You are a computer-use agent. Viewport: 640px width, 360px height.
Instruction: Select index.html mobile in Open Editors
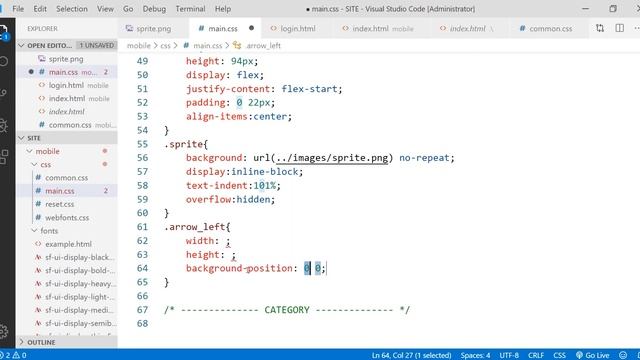pyautogui.click(x=67, y=98)
